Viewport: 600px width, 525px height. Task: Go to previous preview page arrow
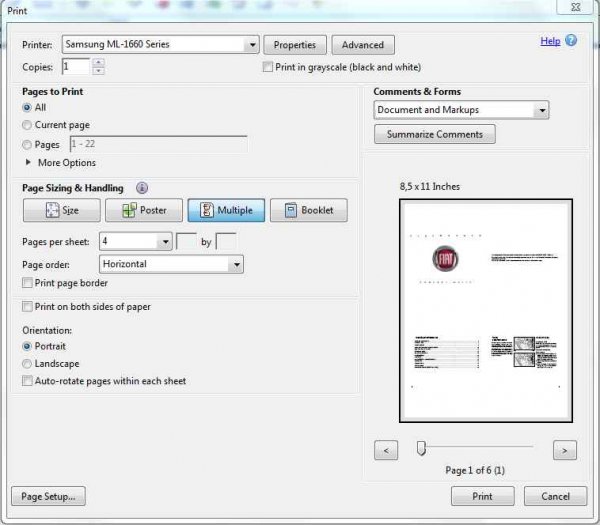[x=386, y=450]
